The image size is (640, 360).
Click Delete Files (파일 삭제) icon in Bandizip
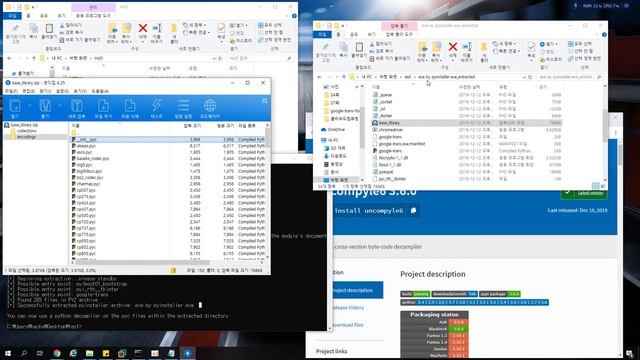click(130, 106)
